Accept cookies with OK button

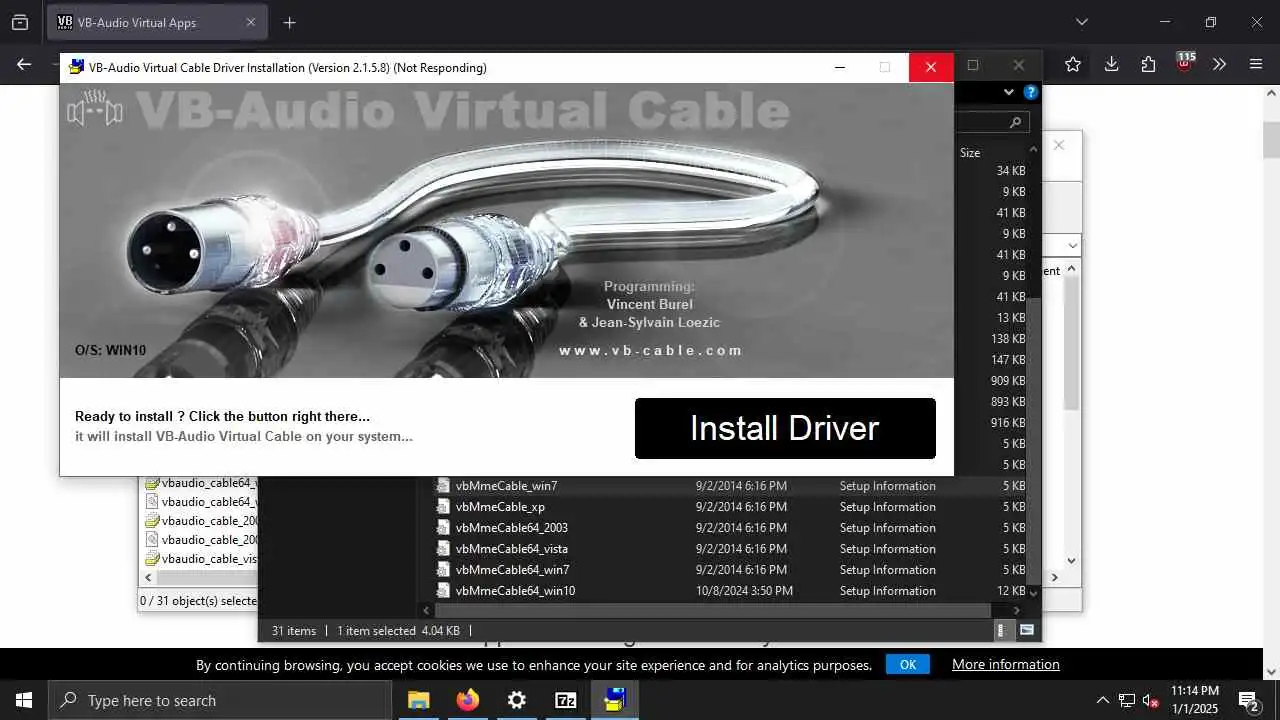[x=908, y=664]
